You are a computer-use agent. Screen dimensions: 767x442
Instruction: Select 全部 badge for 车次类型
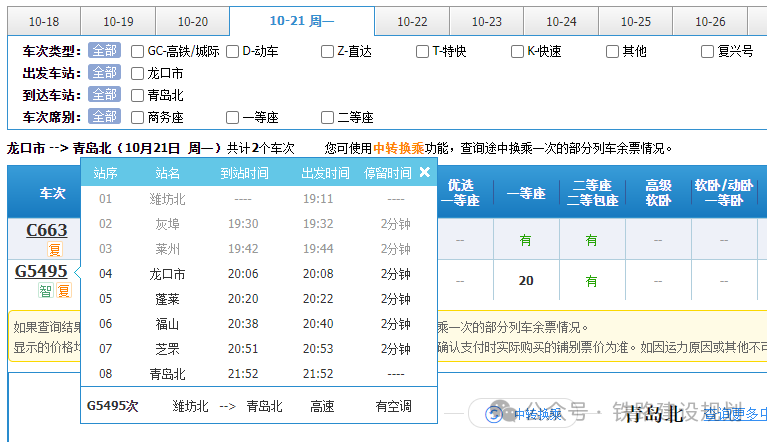click(x=104, y=51)
